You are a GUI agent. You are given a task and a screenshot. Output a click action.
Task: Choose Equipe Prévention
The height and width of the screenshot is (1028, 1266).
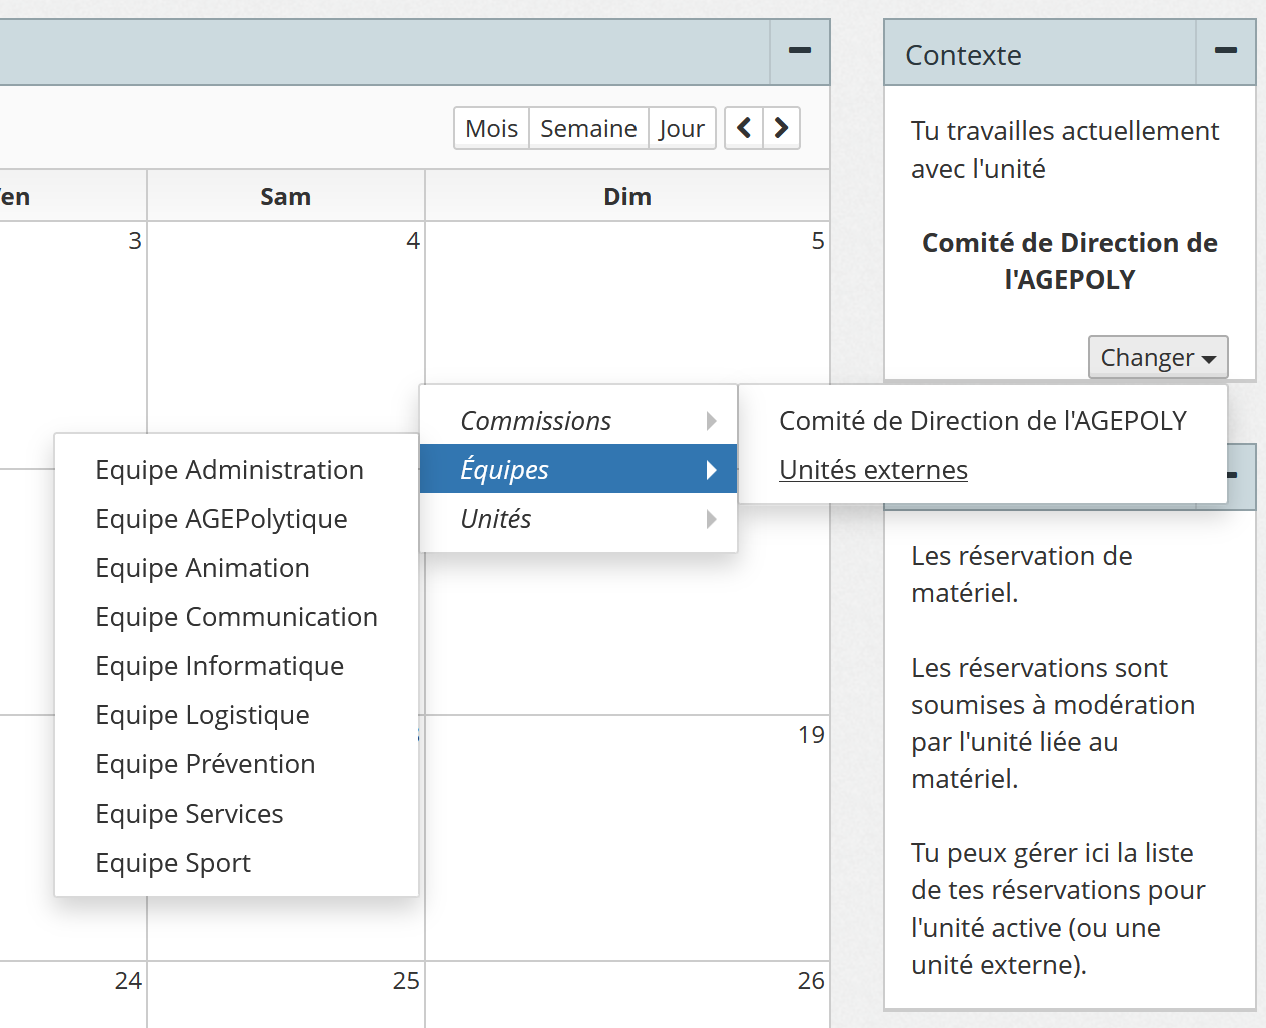205,764
